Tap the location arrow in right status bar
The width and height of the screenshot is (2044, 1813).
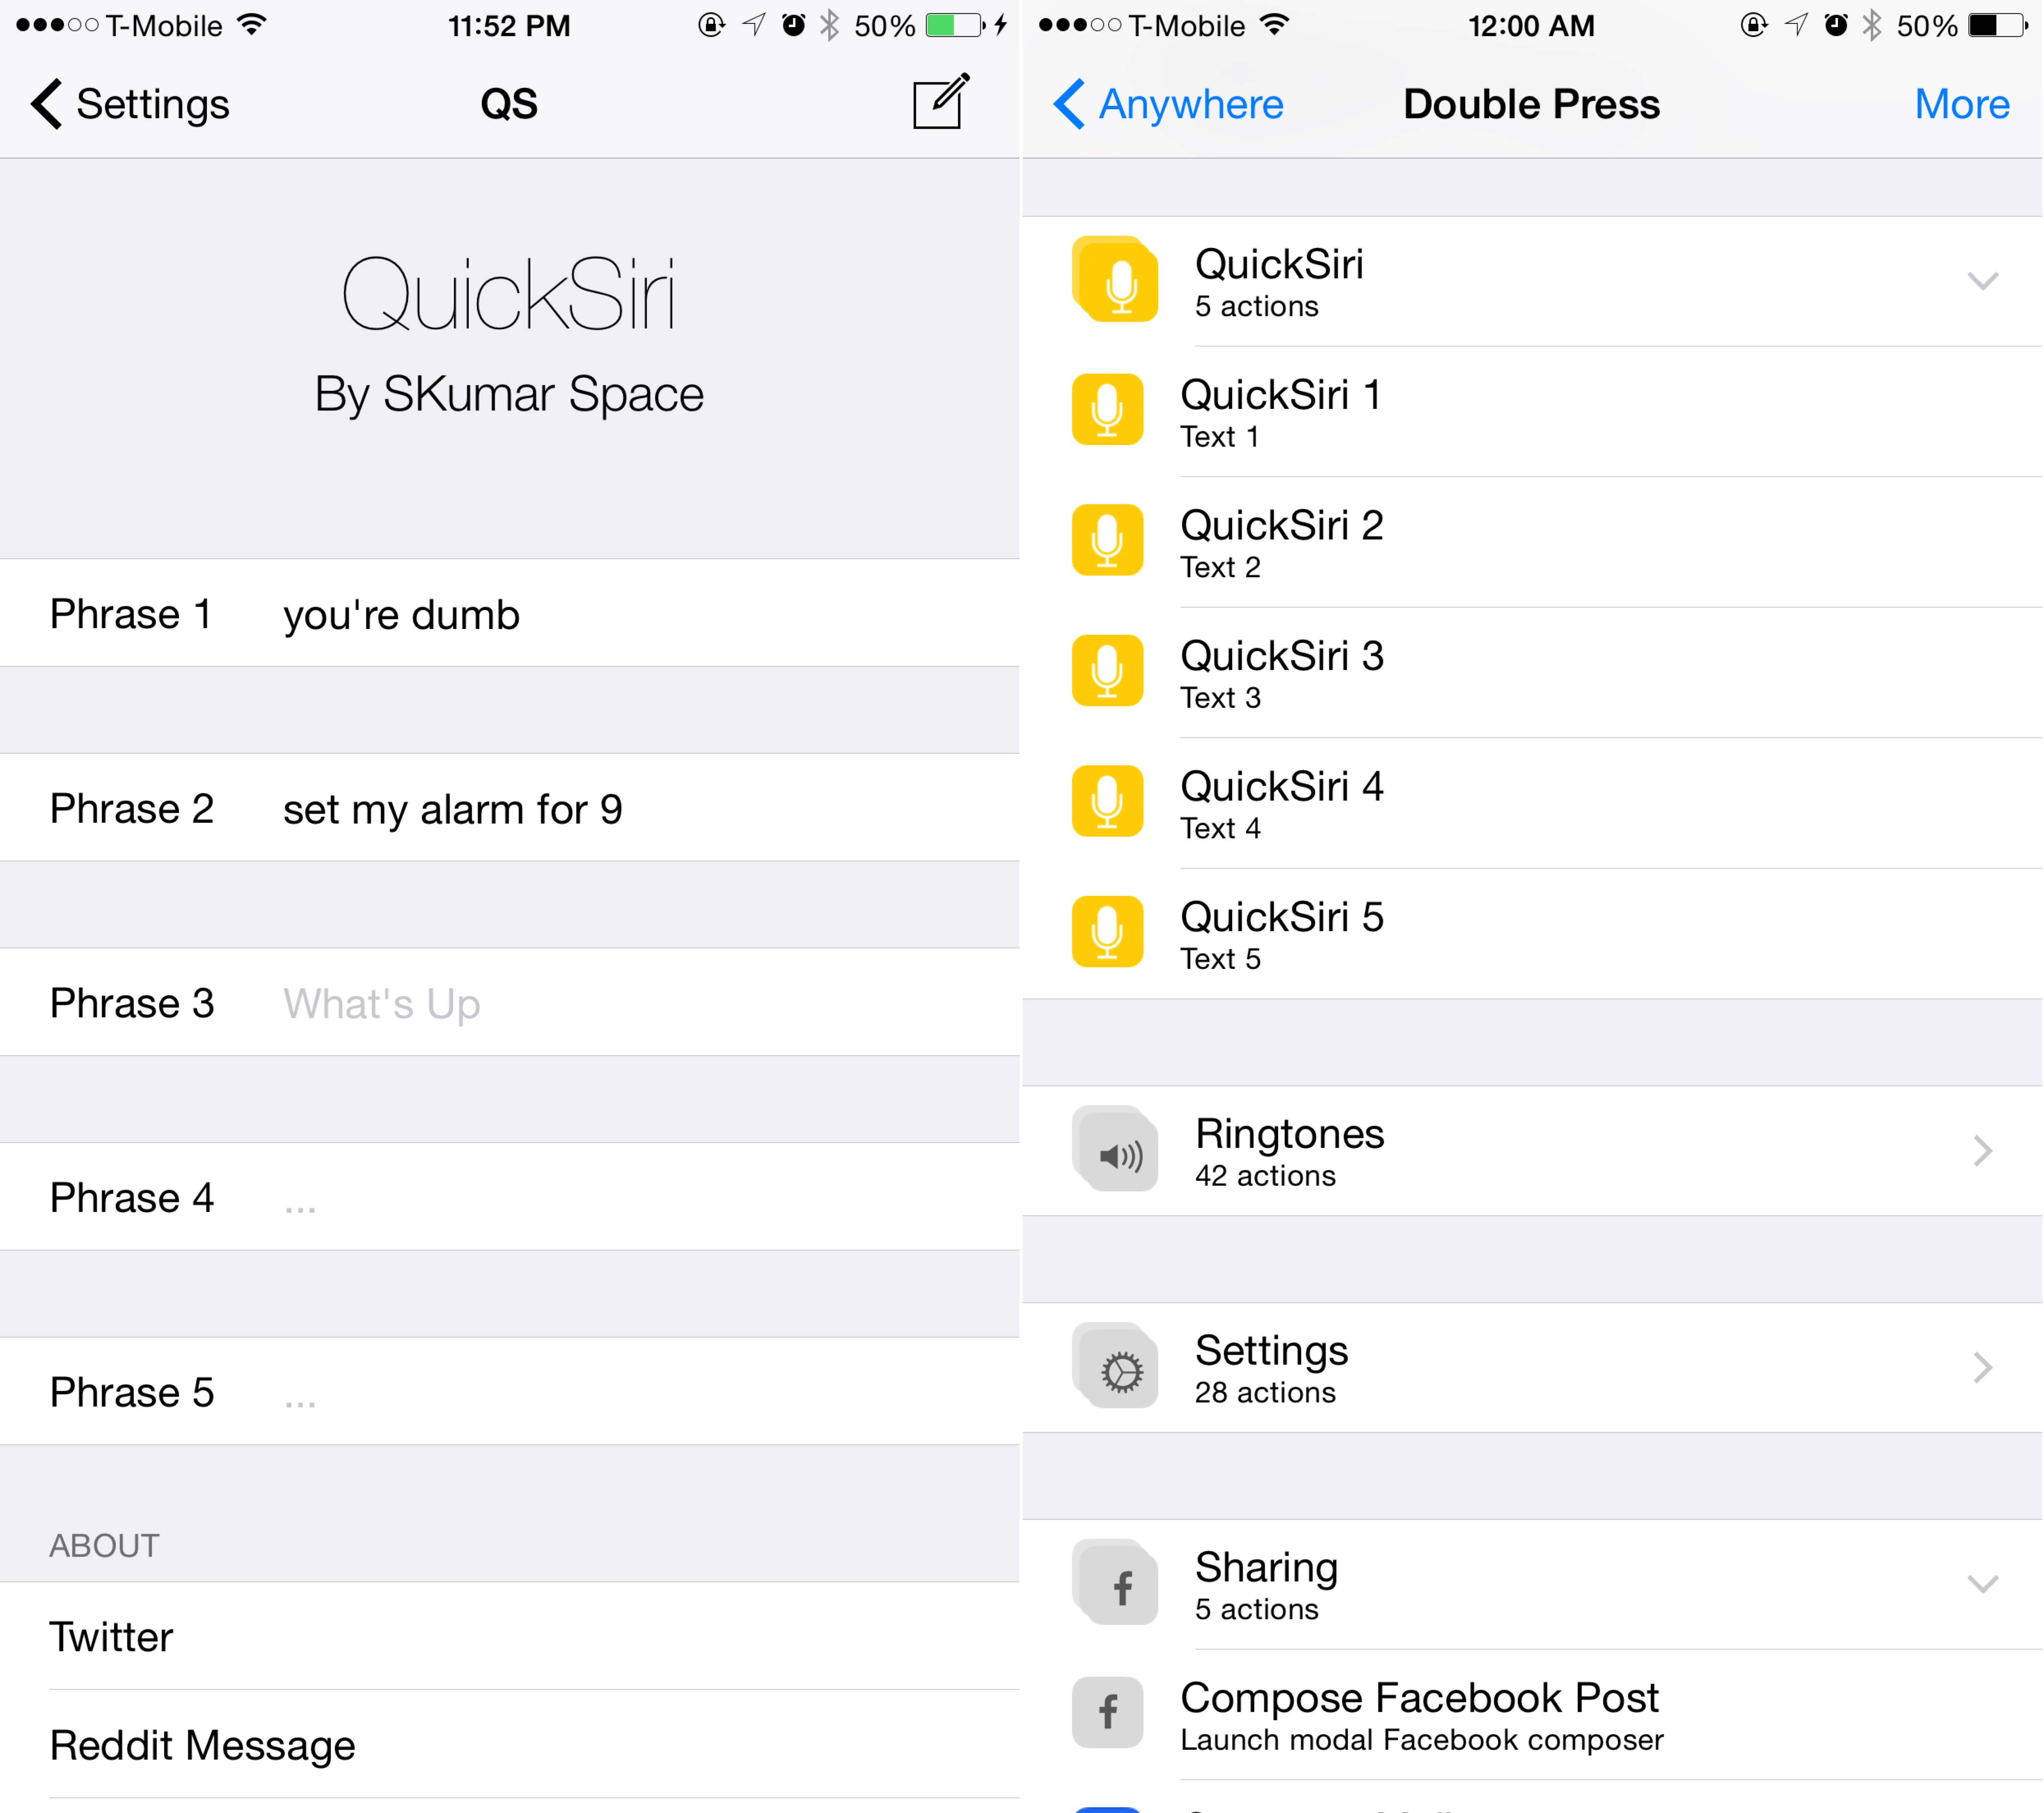[1797, 25]
